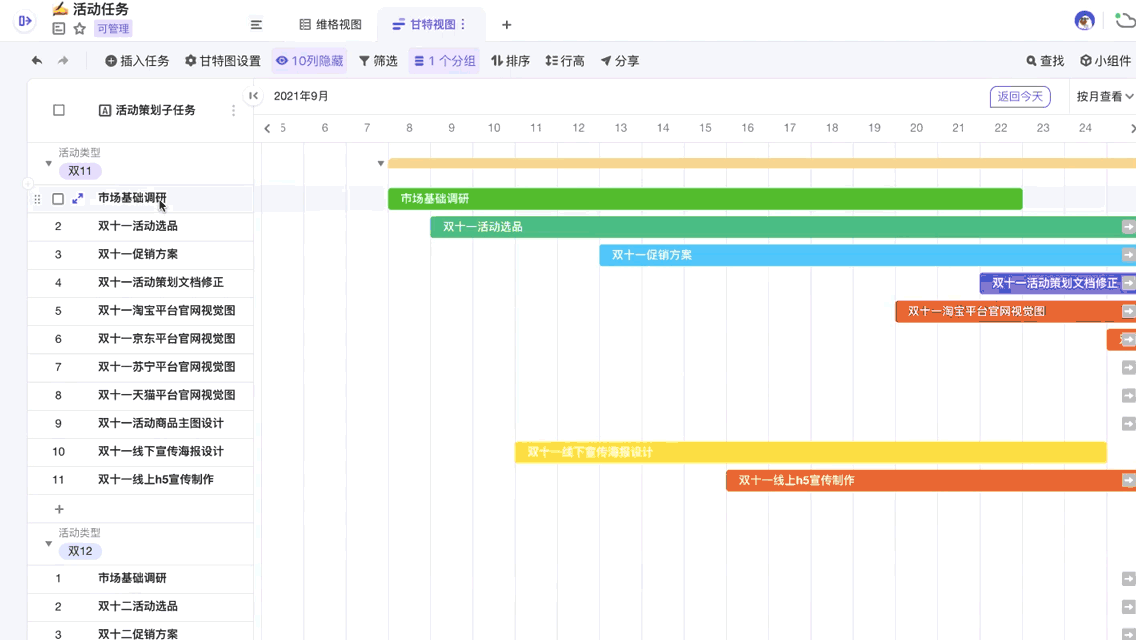1136x640 pixels.
Task: Click the add new view plus icon
Action: (506, 25)
